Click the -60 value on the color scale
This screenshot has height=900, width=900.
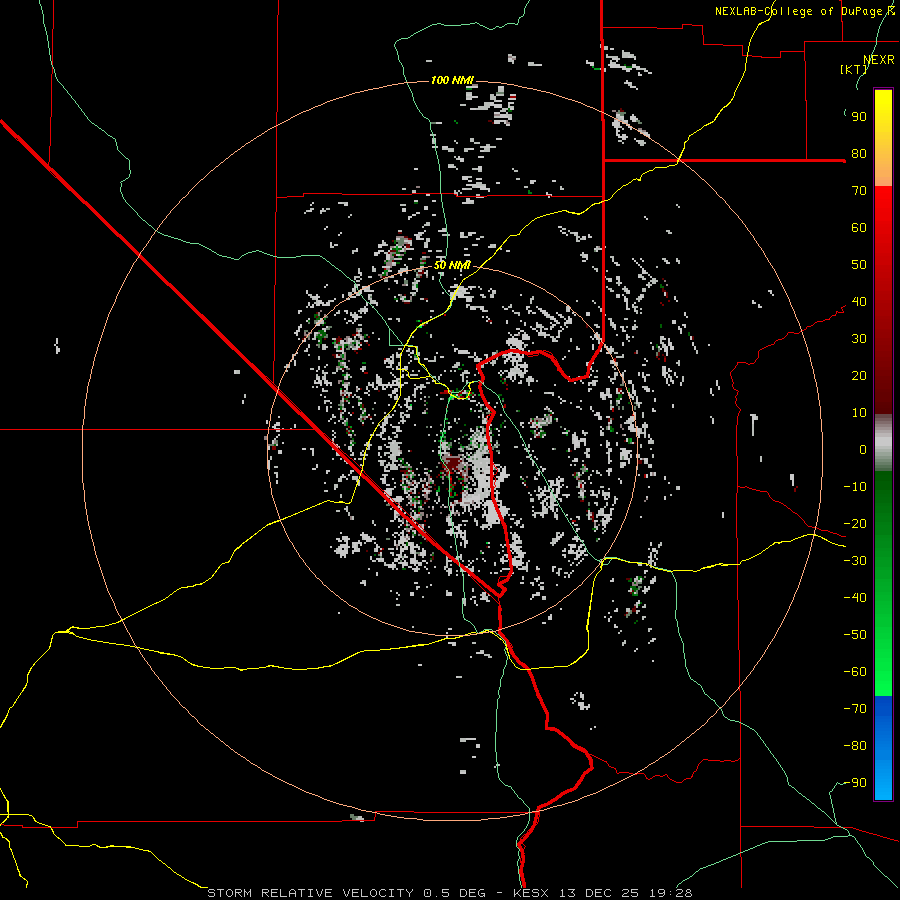click(x=855, y=672)
